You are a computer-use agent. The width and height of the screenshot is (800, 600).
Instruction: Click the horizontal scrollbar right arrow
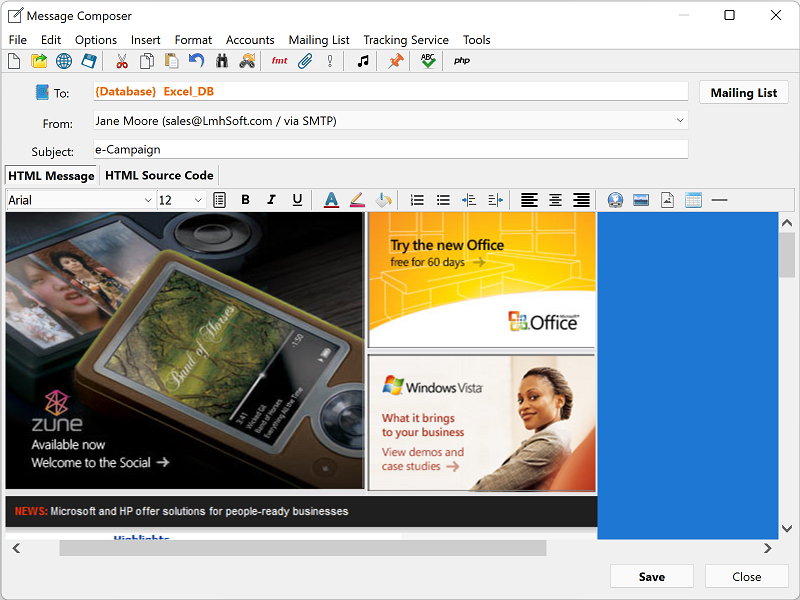(767, 548)
